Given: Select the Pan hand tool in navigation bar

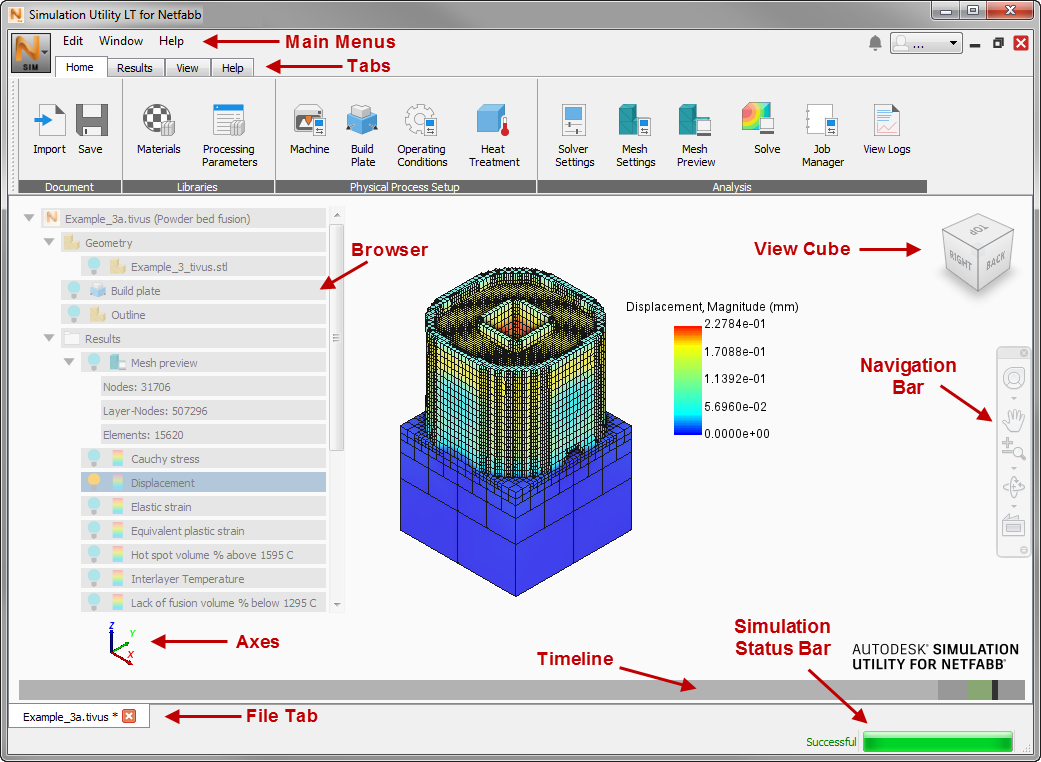Looking at the screenshot, I should coord(1014,420).
